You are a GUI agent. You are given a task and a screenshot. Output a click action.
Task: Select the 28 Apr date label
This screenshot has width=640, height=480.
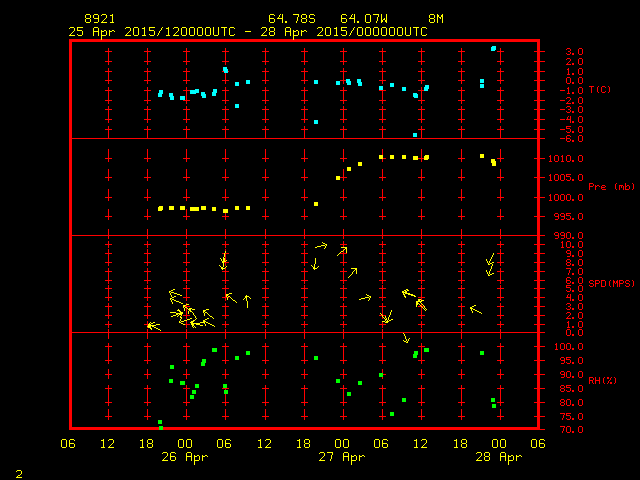[498, 456]
